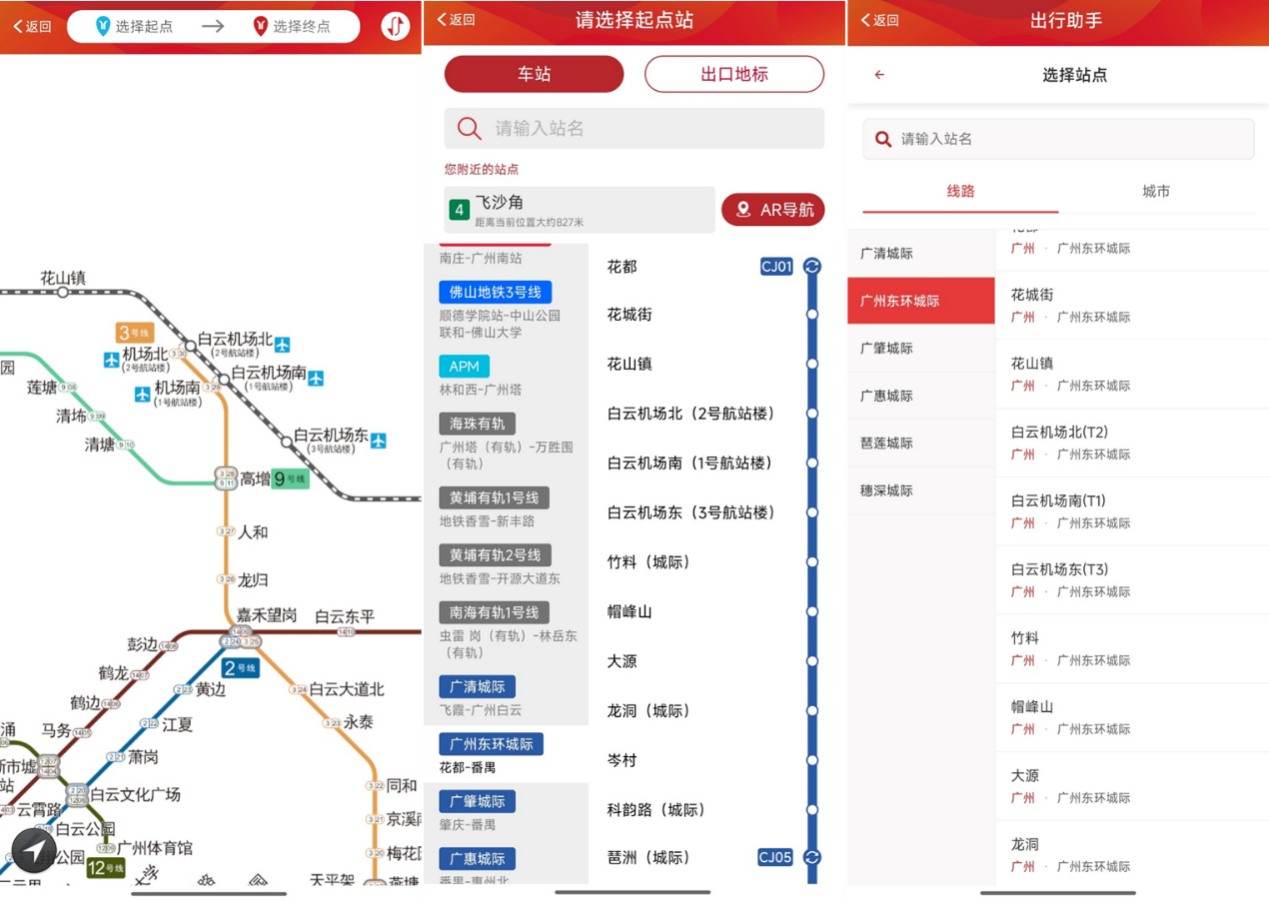Switch to the 城市 tab
1269x902 pixels.
[x=1155, y=191]
